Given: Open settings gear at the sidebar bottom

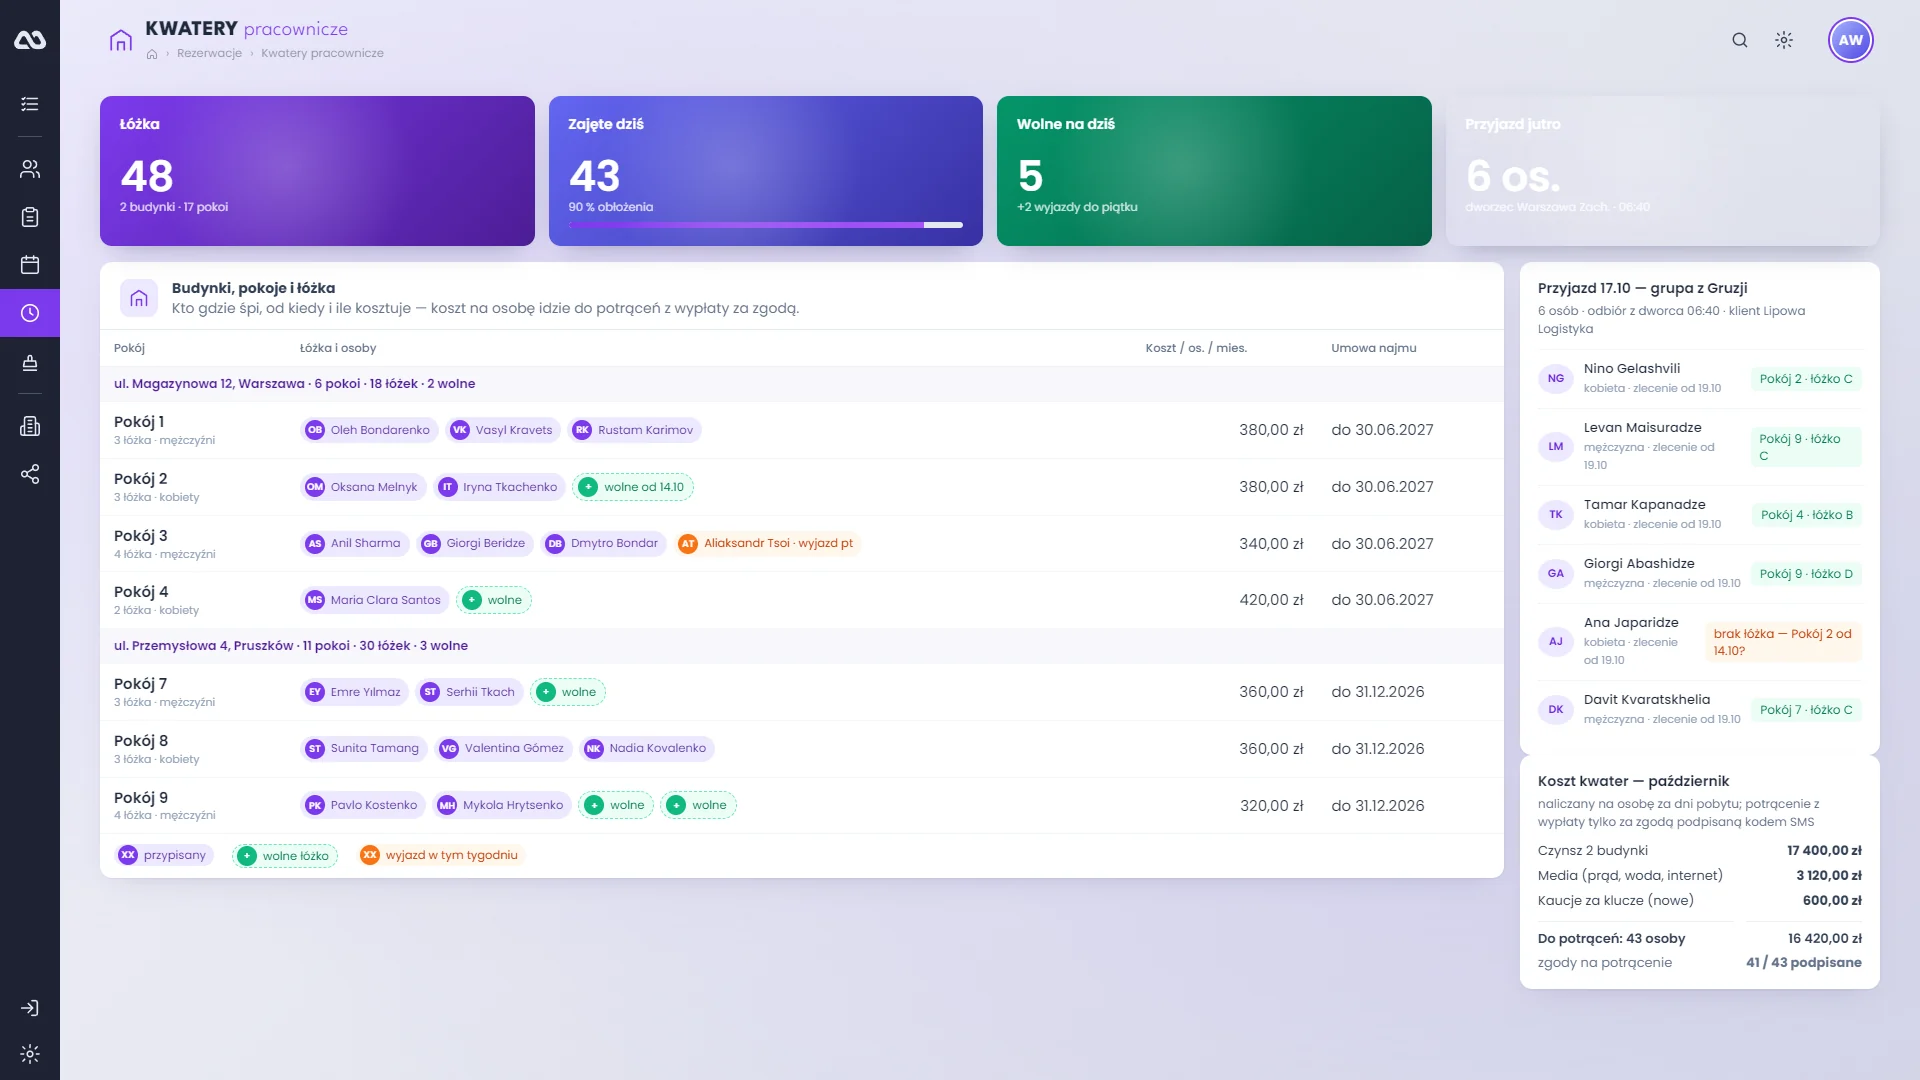Looking at the screenshot, I should click(30, 1054).
